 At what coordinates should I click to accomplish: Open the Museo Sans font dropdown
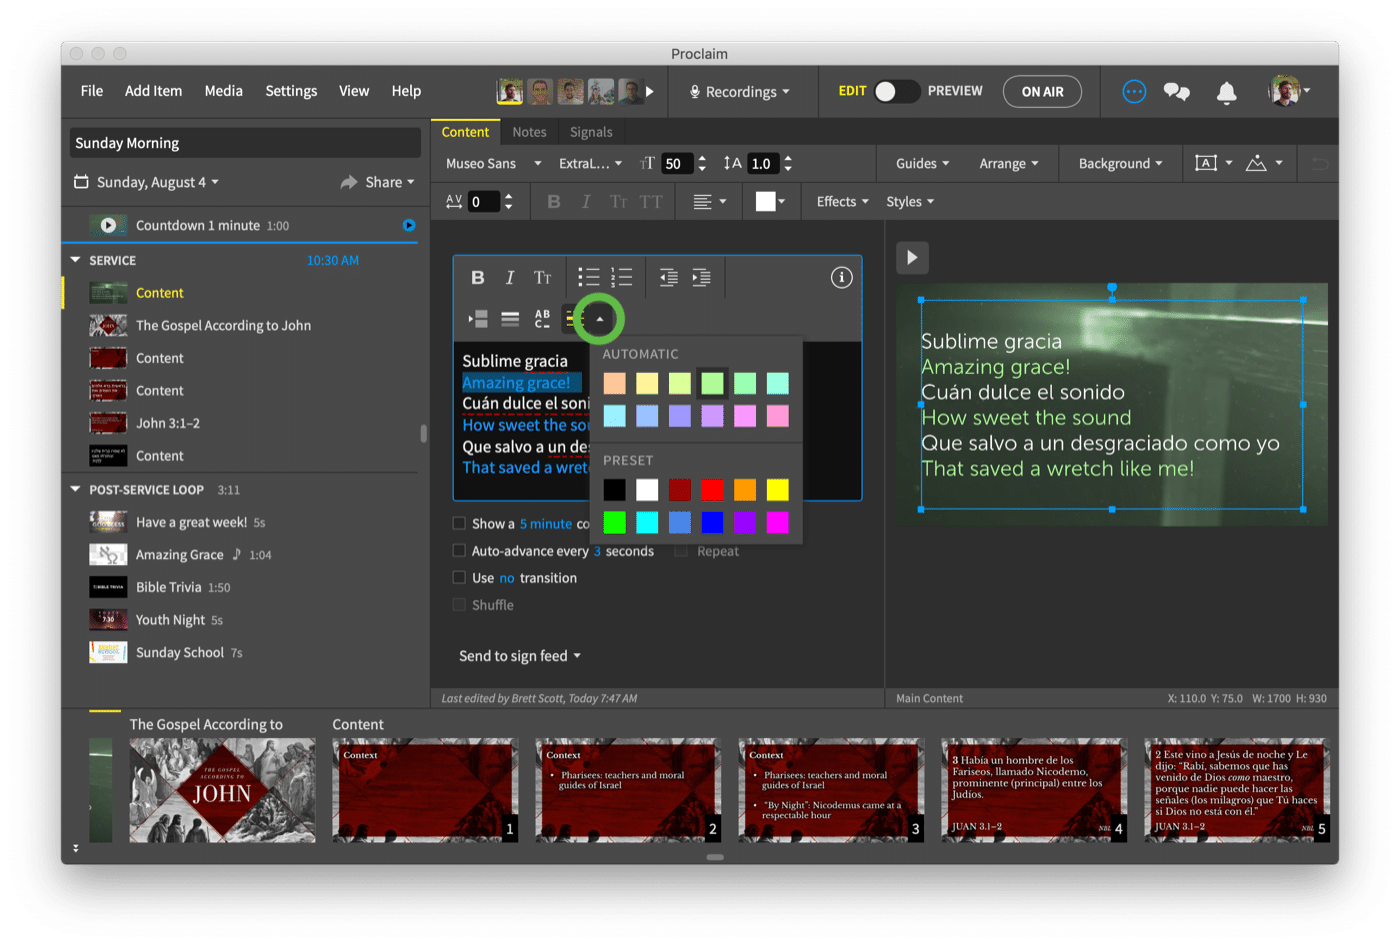pos(493,163)
